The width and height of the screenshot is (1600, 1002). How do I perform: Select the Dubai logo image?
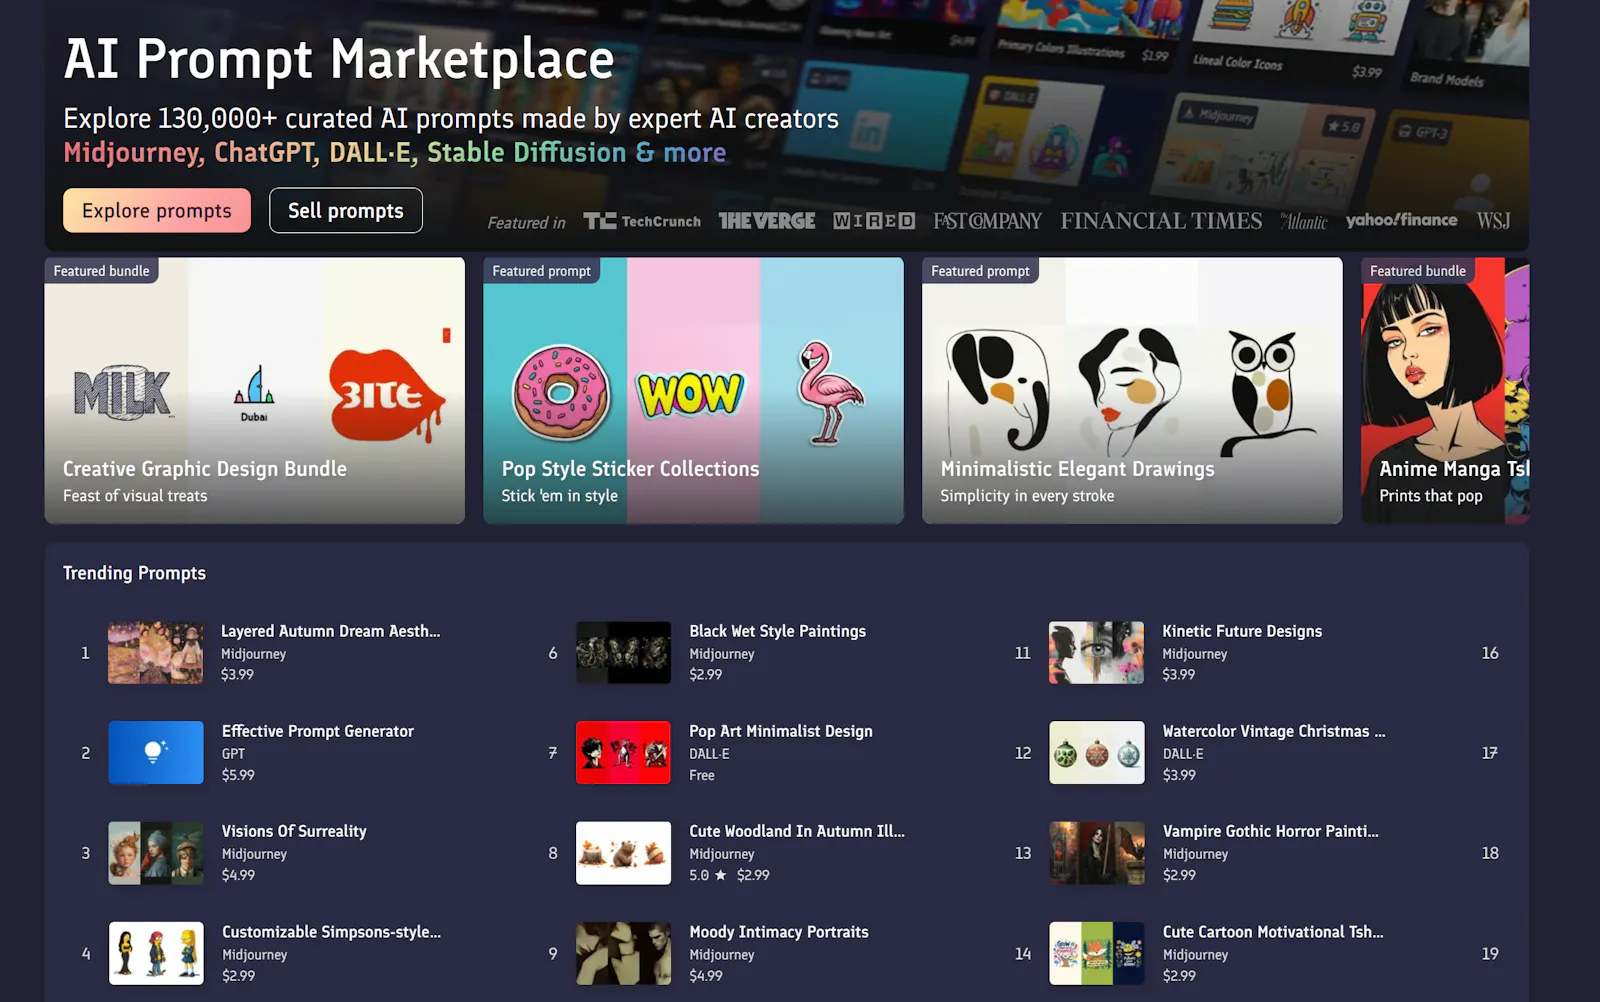pyautogui.click(x=254, y=393)
